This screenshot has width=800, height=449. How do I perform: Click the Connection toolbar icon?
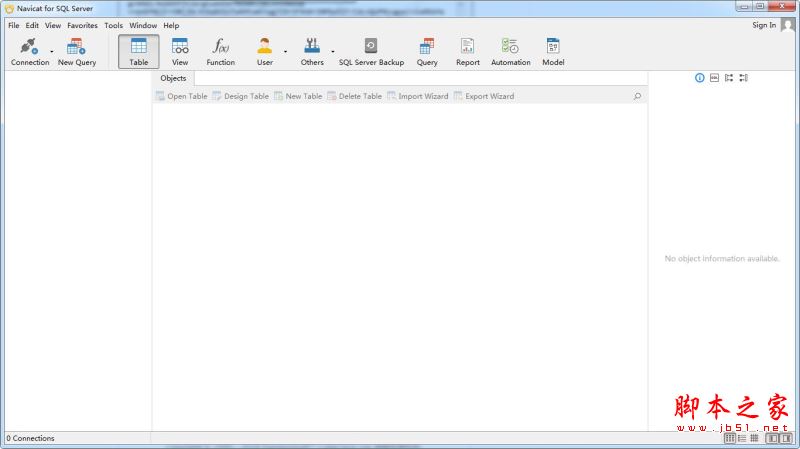click(30, 52)
